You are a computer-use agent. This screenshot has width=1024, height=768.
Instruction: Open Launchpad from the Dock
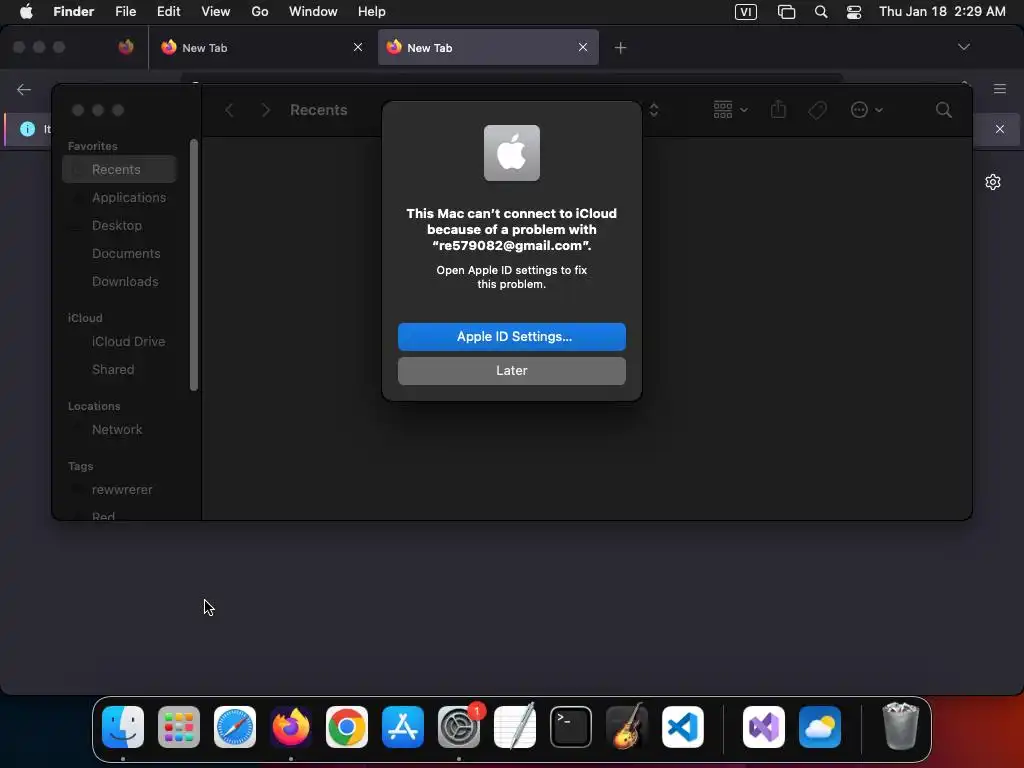[x=179, y=727]
